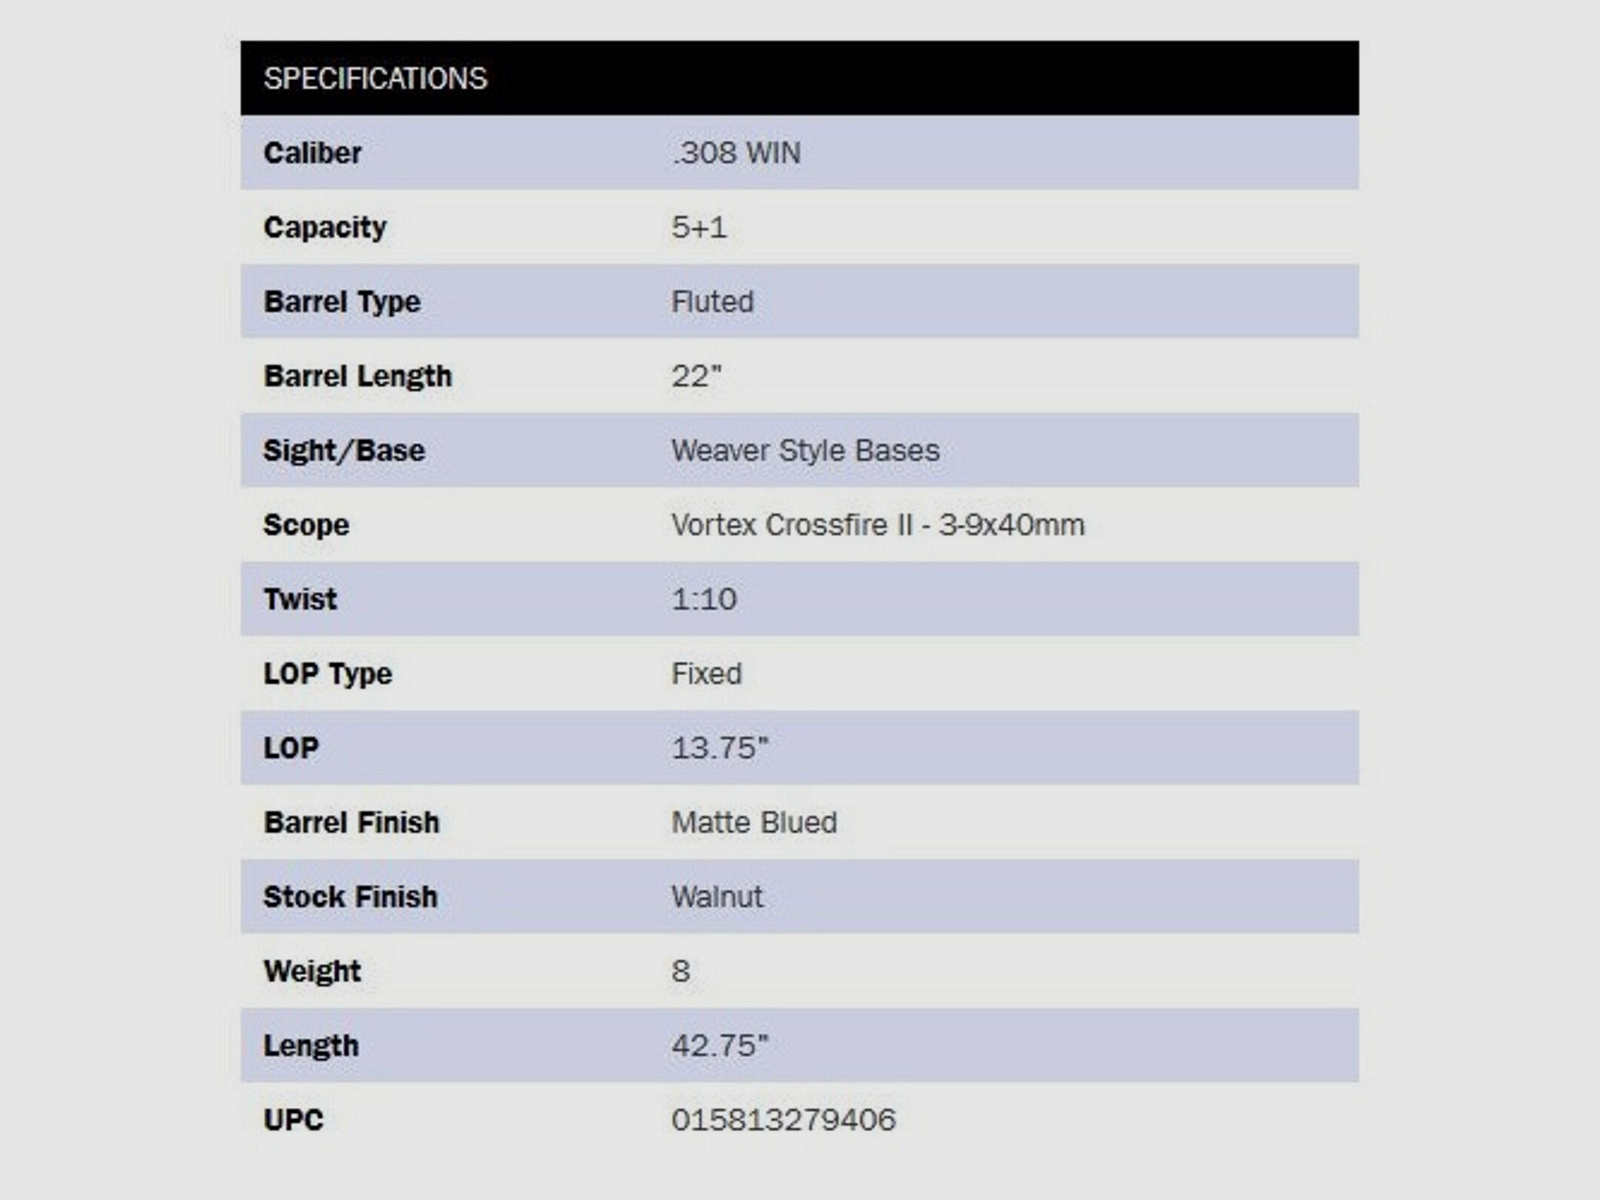Image resolution: width=1600 pixels, height=1200 pixels.
Task: Select the Caliber row label
Action: pyautogui.click(x=312, y=153)
